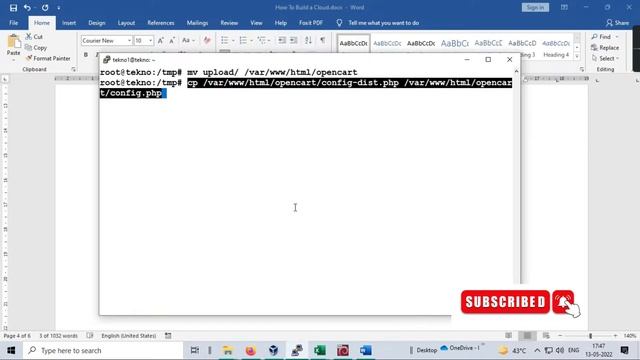Increase paragraph indent
This screenshot has width=640, height=360.
pos(293,40)
